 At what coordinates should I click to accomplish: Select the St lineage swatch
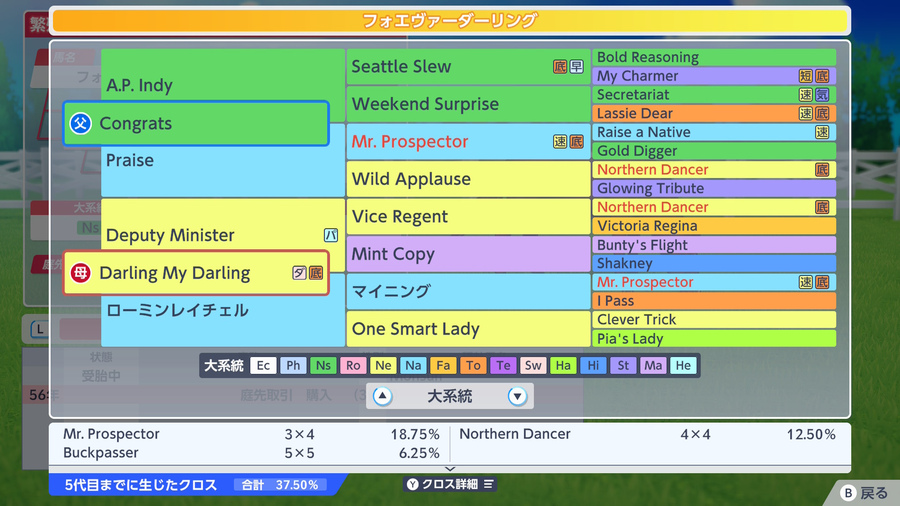623,365
